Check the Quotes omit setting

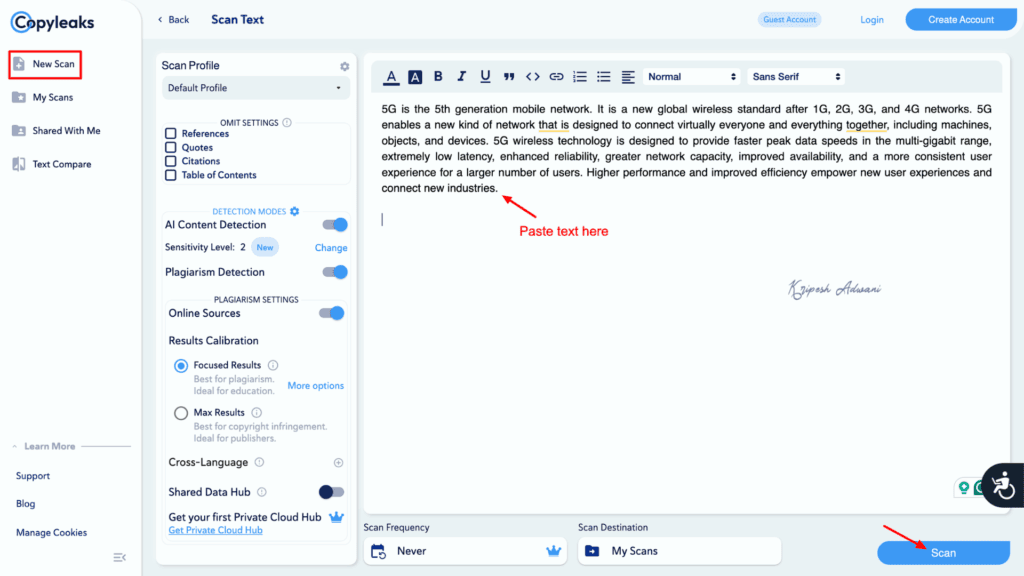(172, 145)
